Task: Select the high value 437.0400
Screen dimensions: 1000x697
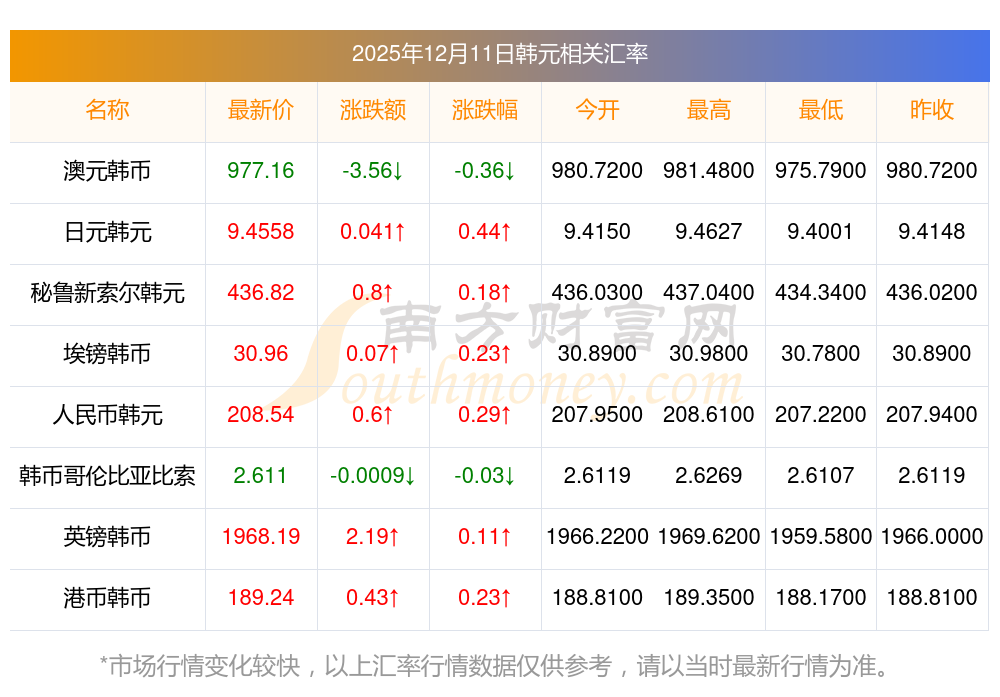Action: [709, 293]
